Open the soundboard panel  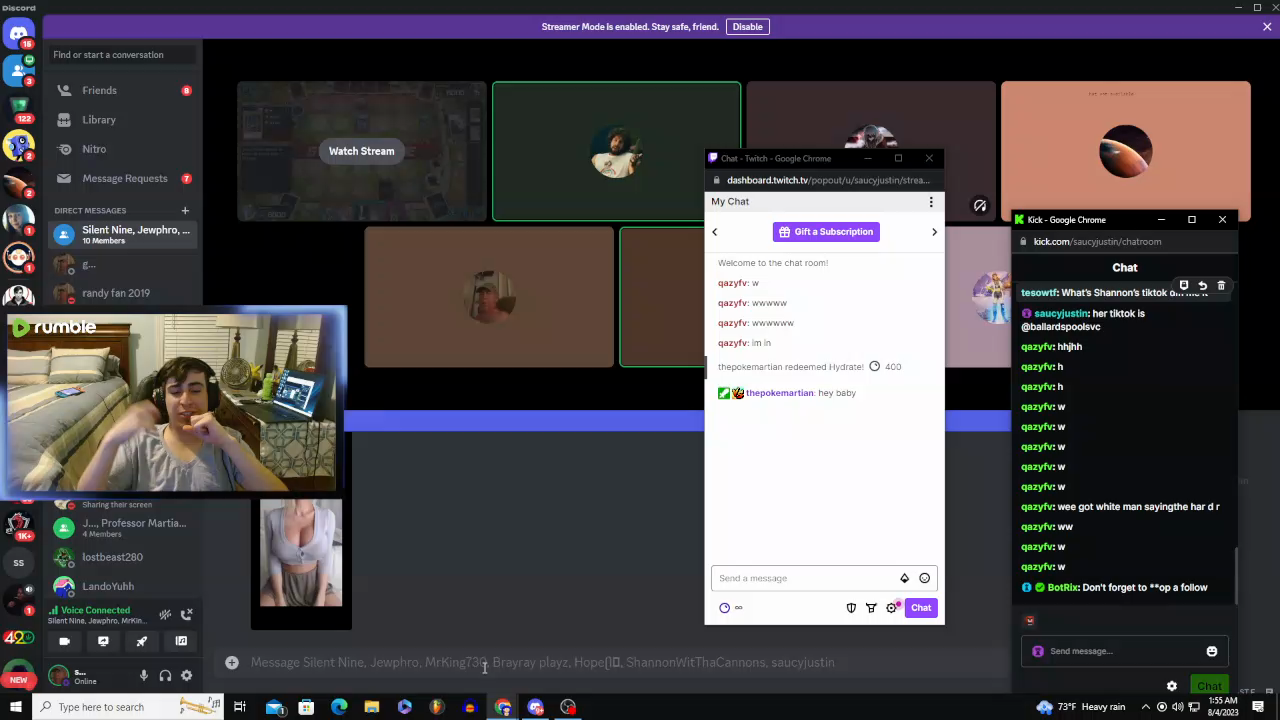click(181, 641)
